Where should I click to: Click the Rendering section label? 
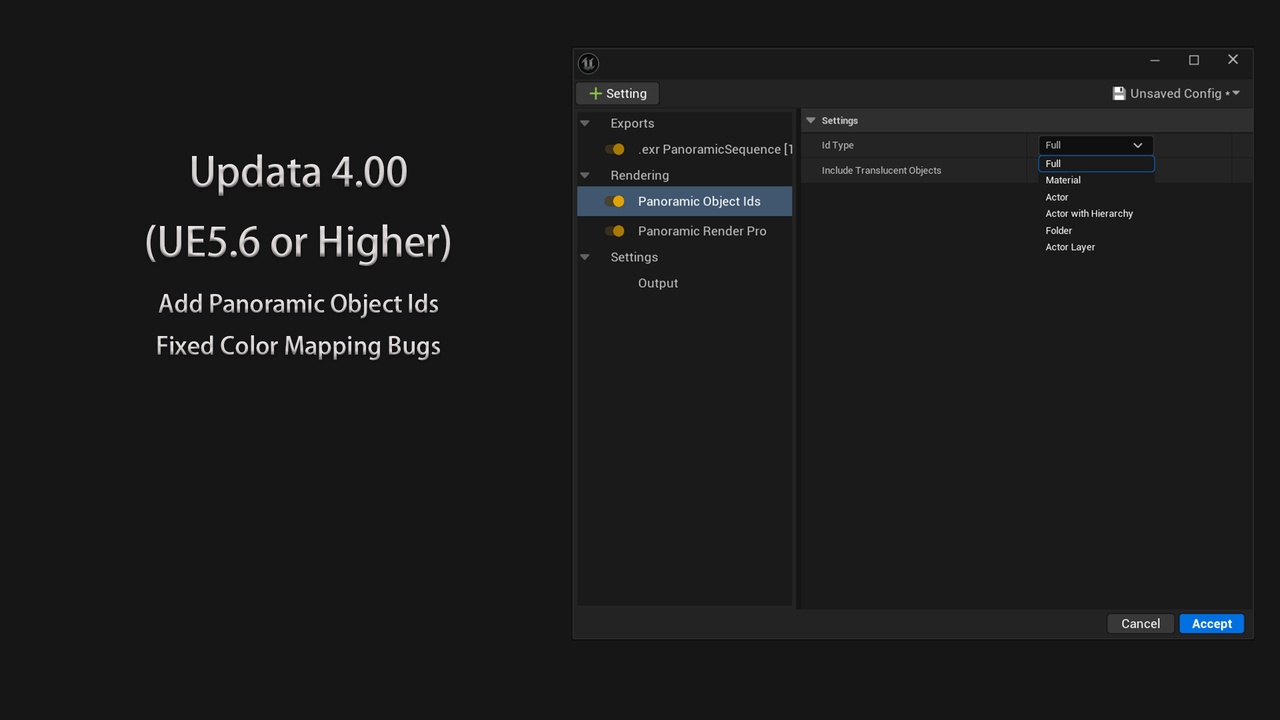(639, 175)
